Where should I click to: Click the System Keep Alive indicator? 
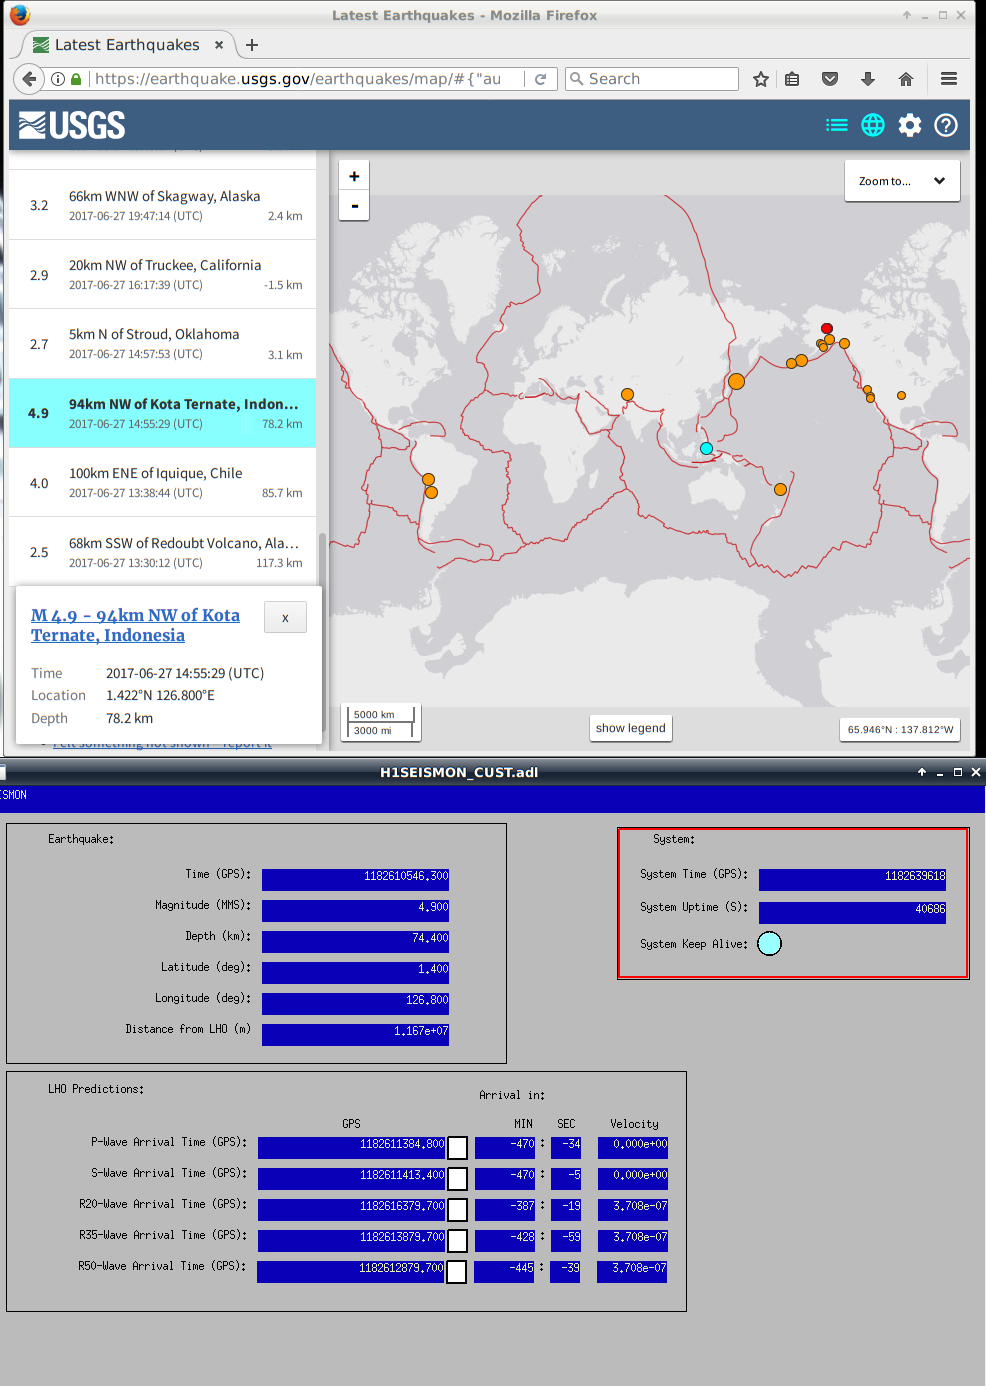[769, 943]
